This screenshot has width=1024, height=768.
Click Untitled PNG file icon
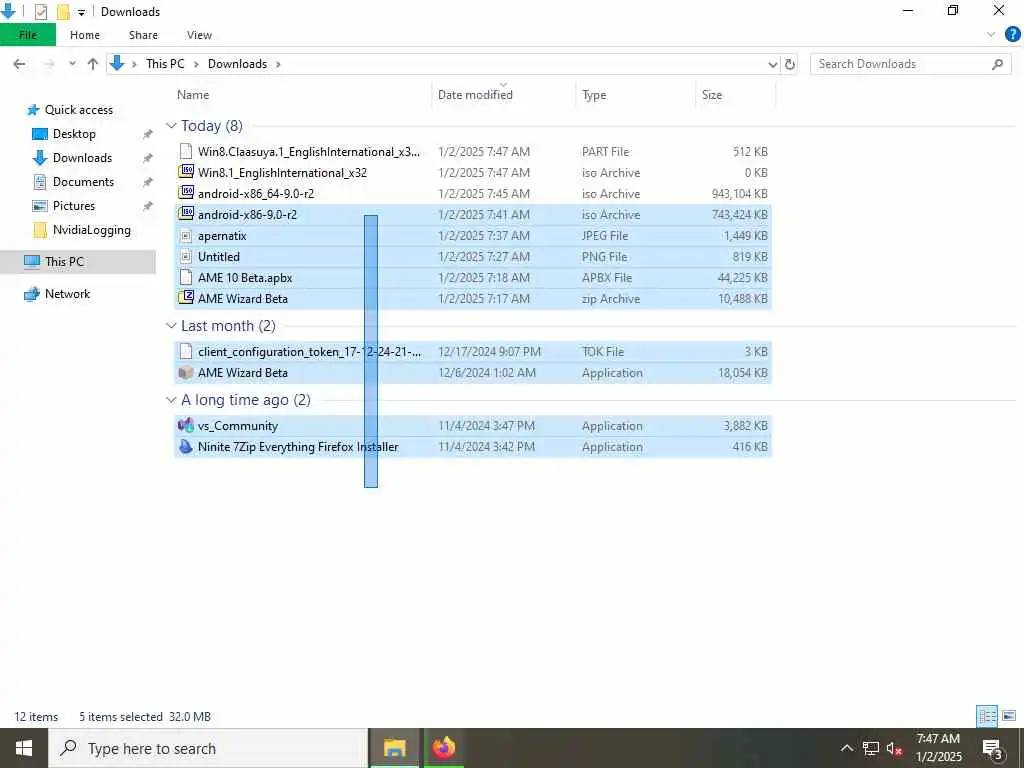coord(186,257)
